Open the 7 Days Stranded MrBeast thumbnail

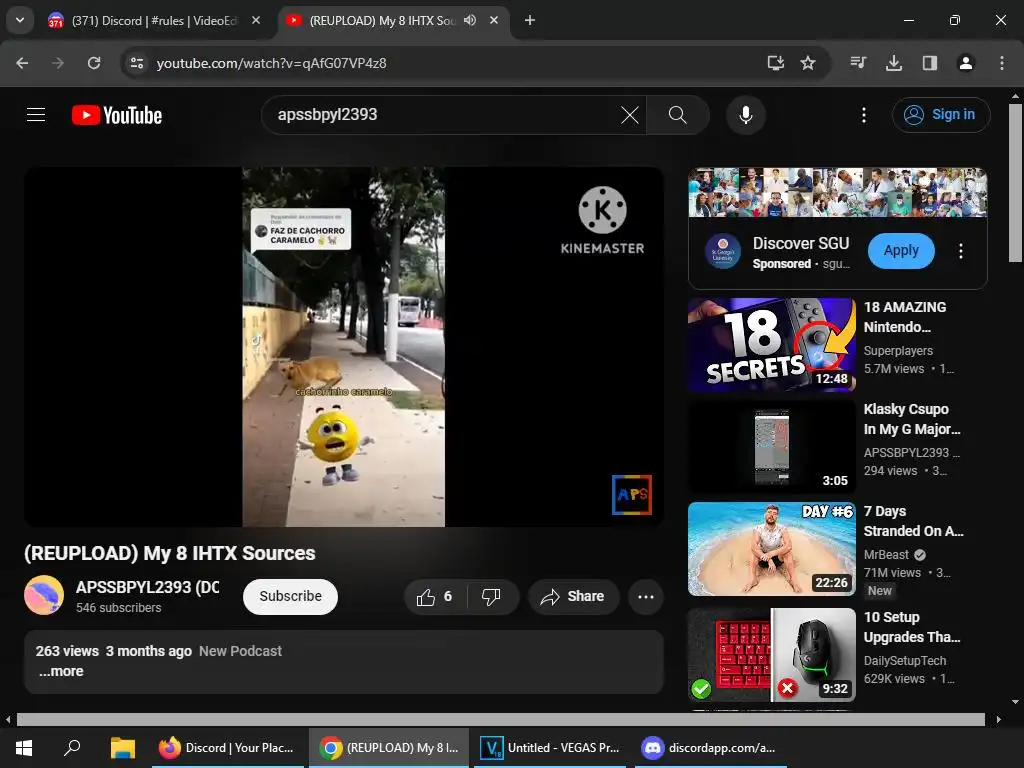[771, 549]
